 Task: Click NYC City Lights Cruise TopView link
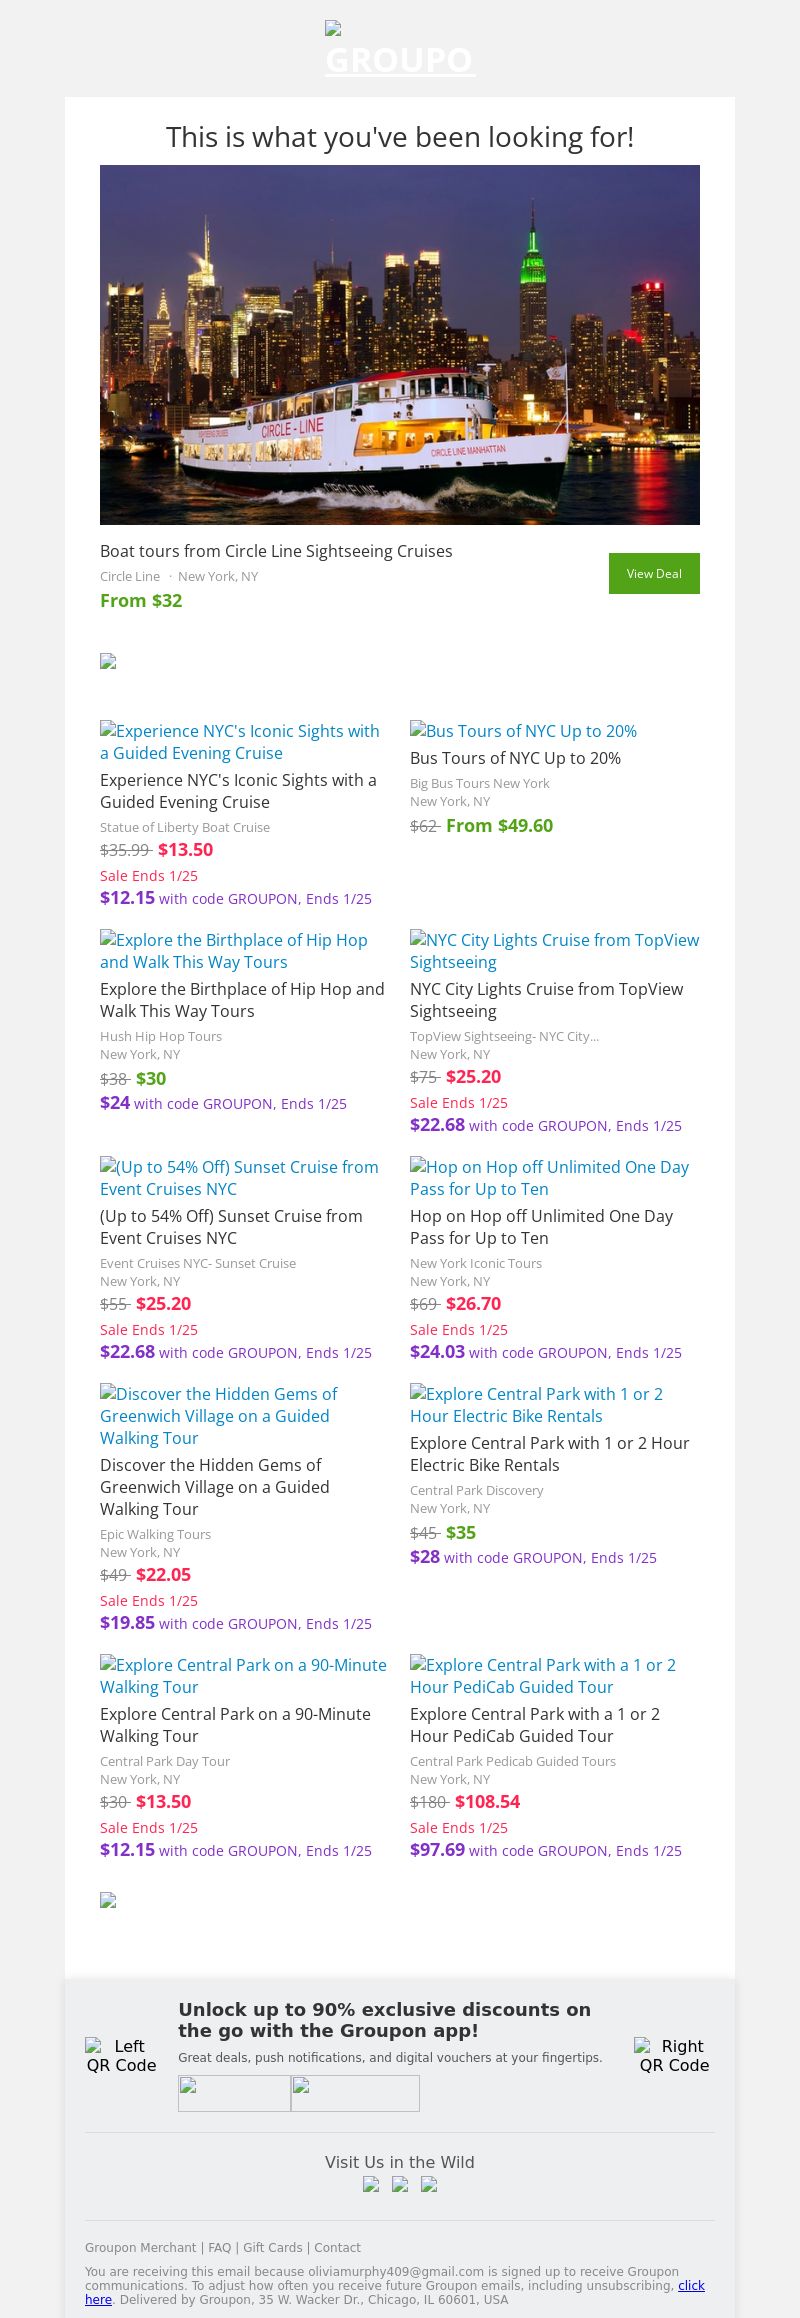(x=554, y=951)
